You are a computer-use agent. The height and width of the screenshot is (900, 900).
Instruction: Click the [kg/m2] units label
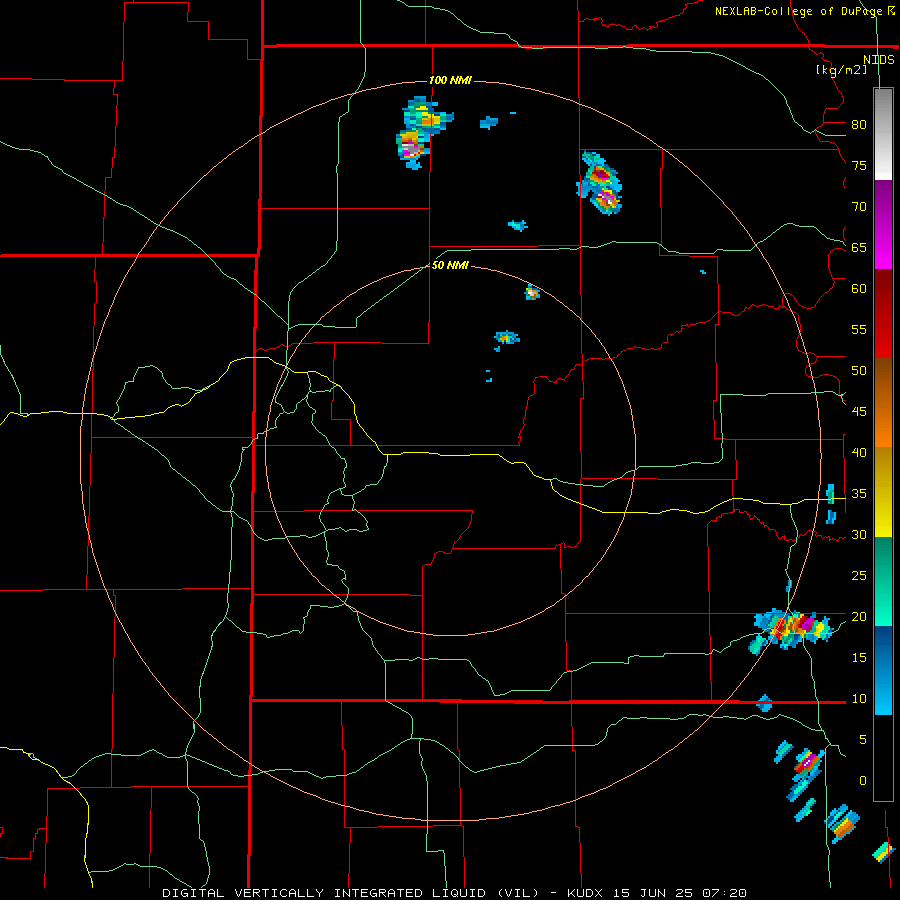[841, 70]
